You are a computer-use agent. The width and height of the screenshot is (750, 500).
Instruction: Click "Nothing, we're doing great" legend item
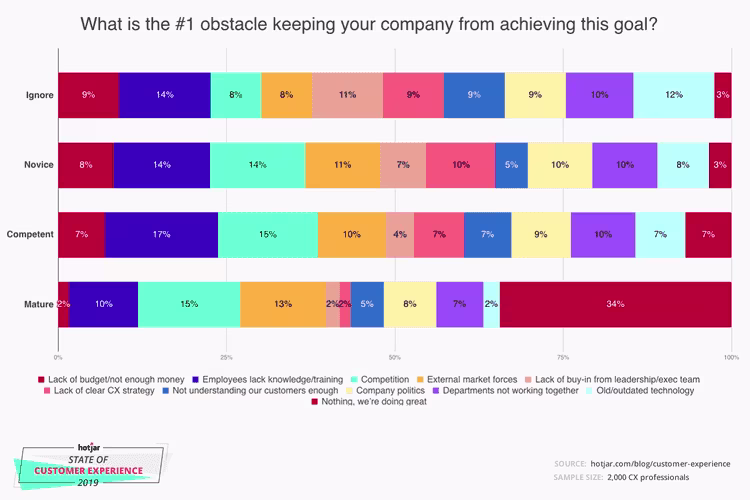(x=369, y=401)
